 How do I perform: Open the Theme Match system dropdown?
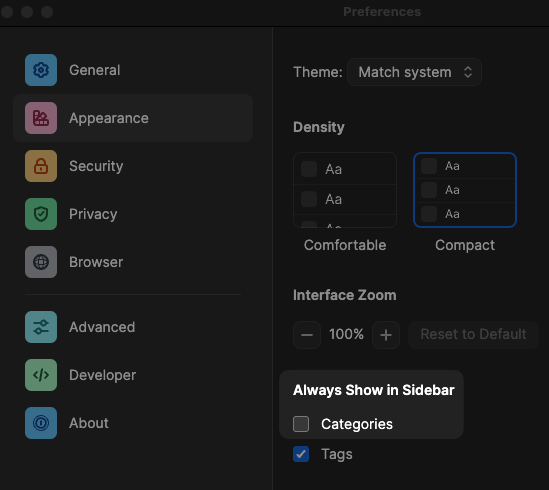coord(414,72)
